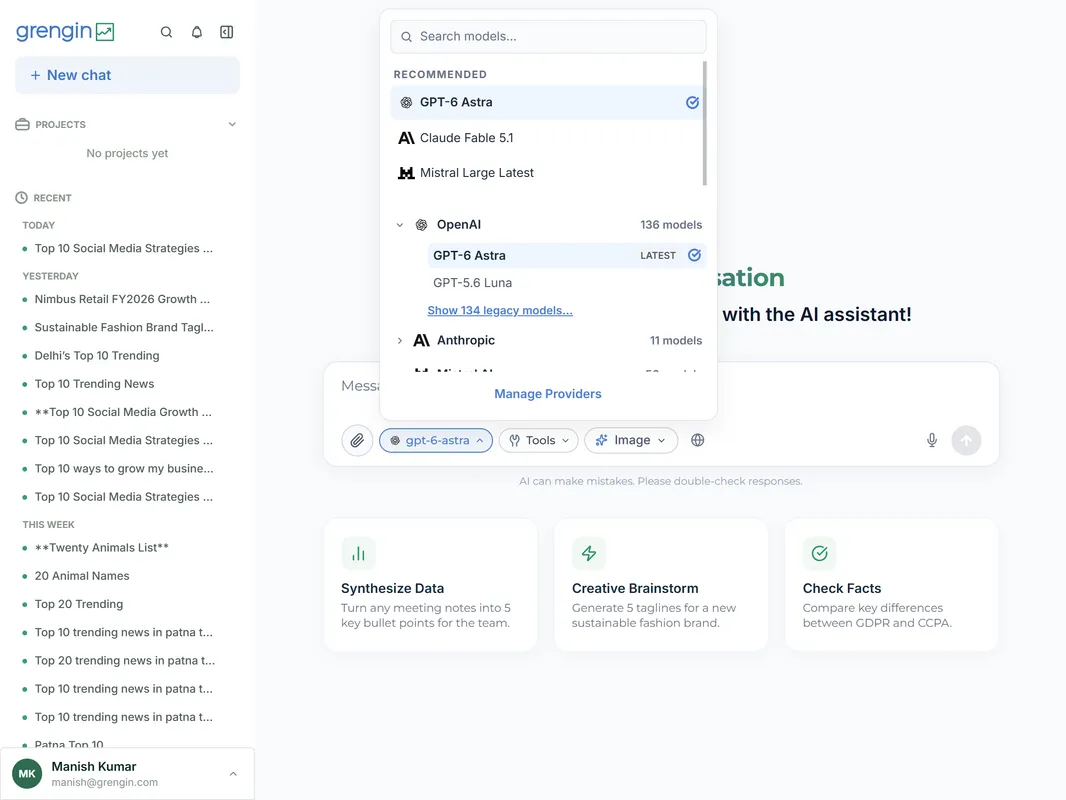Viewport: 1066px width, 800px height.
Task: Open Top 20 trending news in patna chat
Action: [x=124, y=661]
